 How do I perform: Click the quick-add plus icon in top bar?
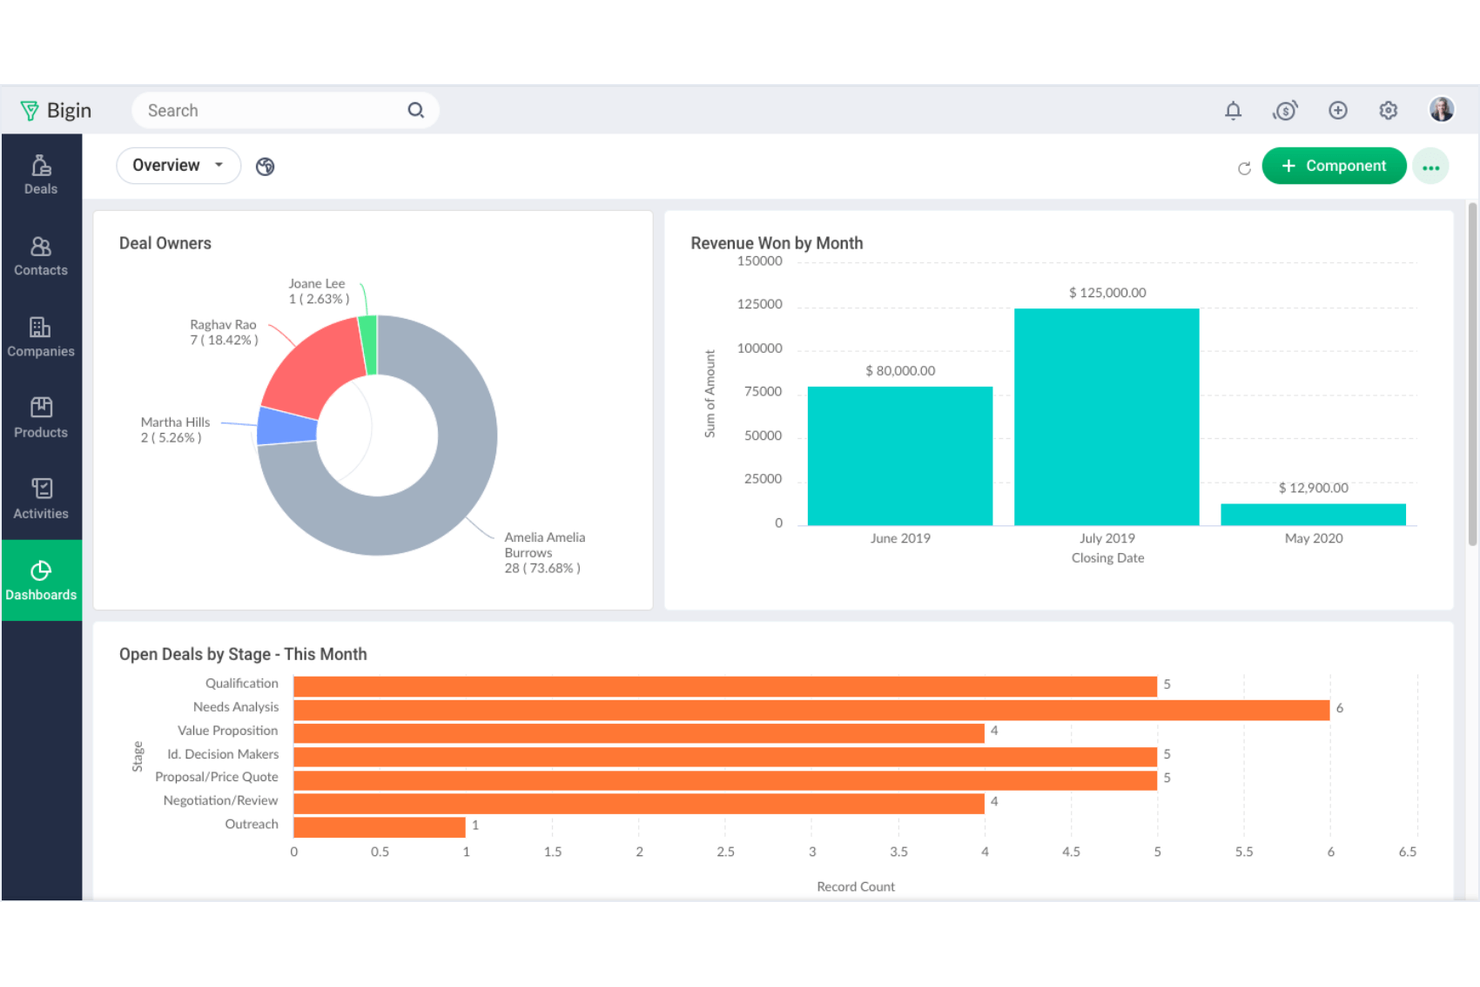click(x=1338, y=110)
